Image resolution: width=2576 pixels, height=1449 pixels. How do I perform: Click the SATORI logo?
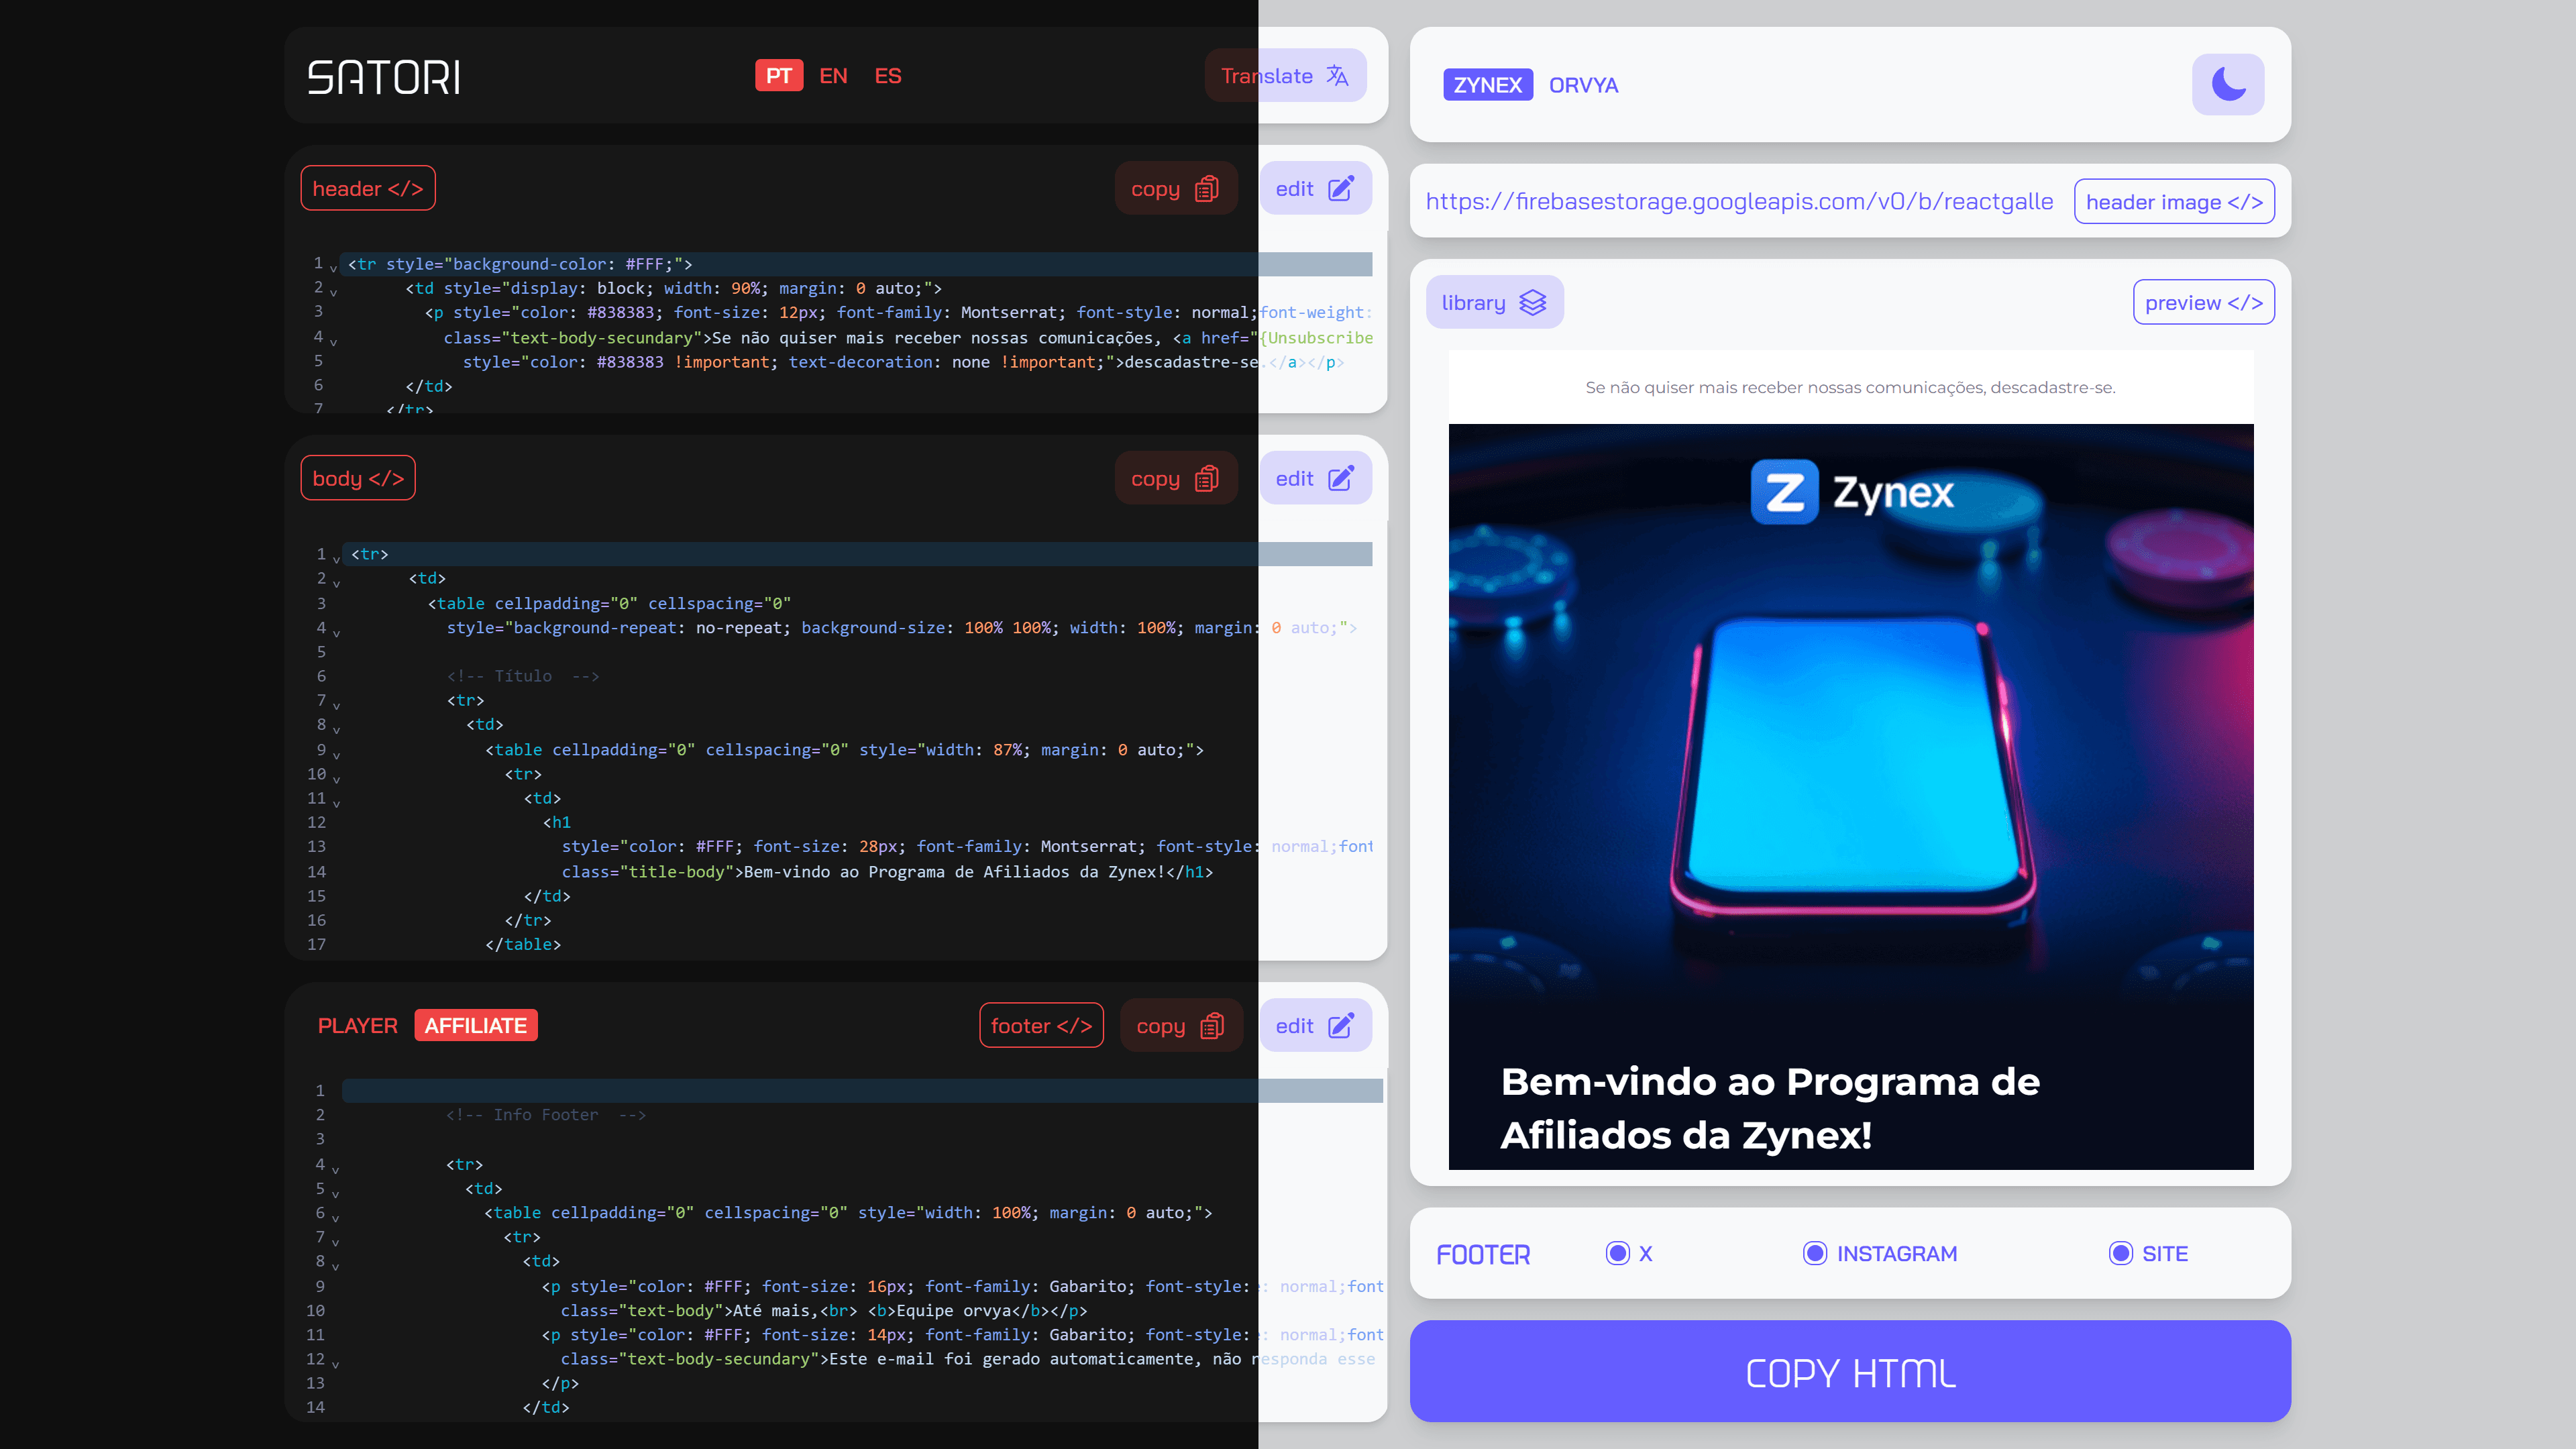[384, 77]
